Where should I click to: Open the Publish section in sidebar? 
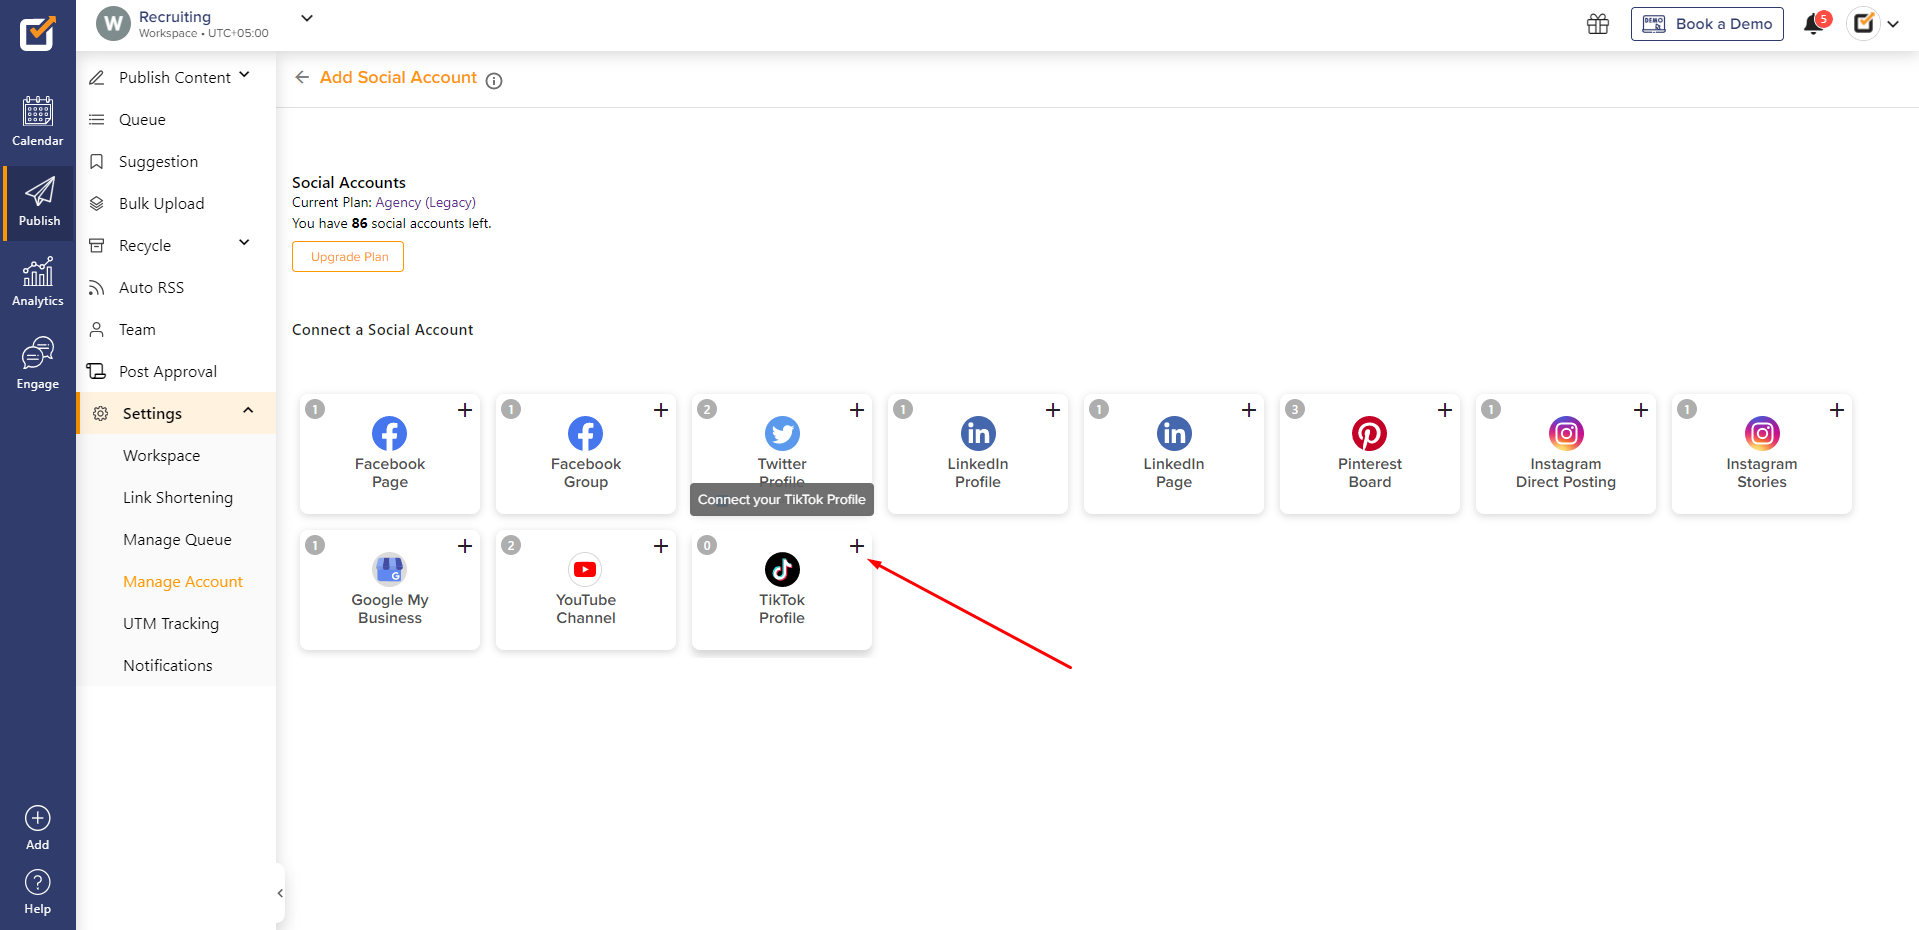(39, 203)
